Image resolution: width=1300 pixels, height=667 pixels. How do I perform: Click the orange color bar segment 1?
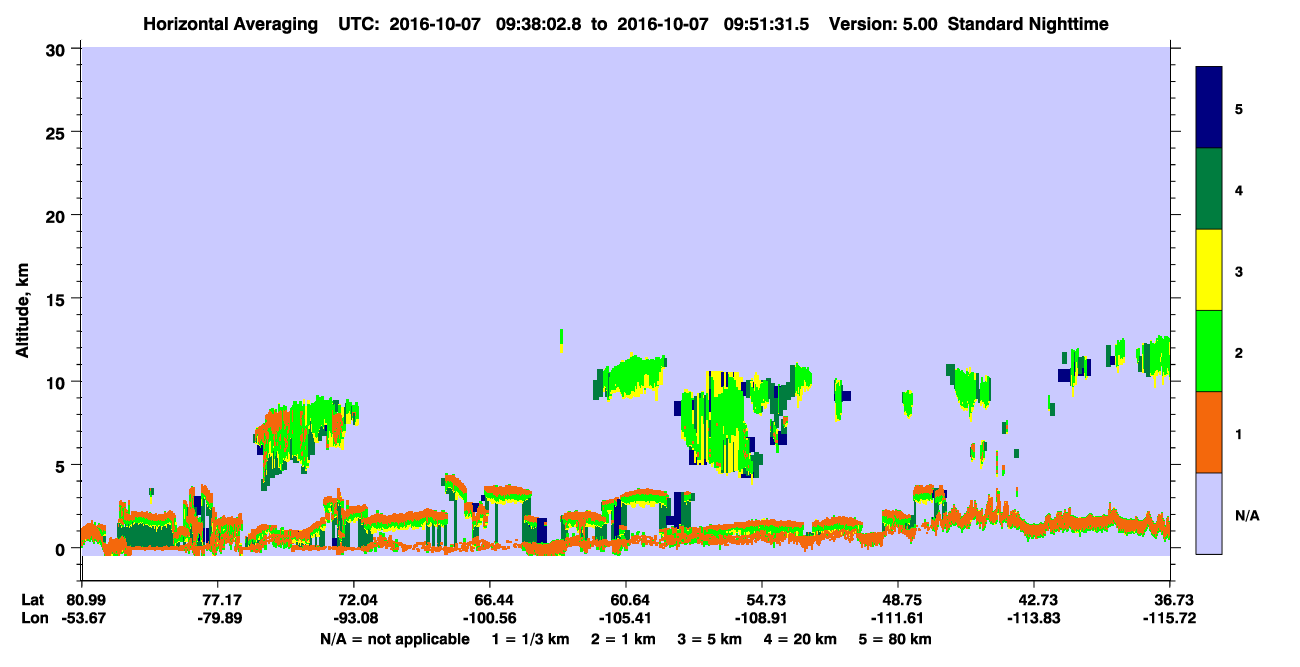pos(1209,432)
